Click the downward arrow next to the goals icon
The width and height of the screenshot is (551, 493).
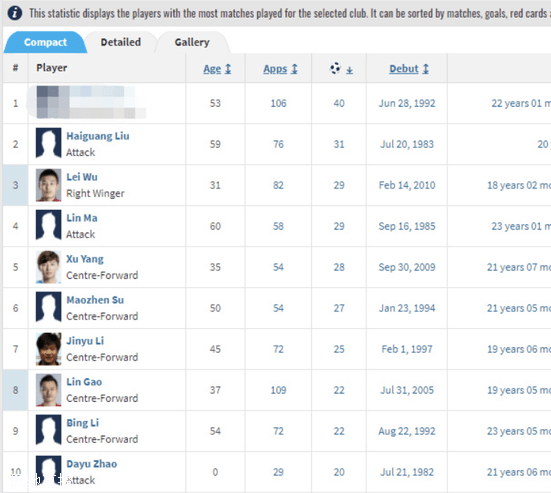click(x=349, y=70)
